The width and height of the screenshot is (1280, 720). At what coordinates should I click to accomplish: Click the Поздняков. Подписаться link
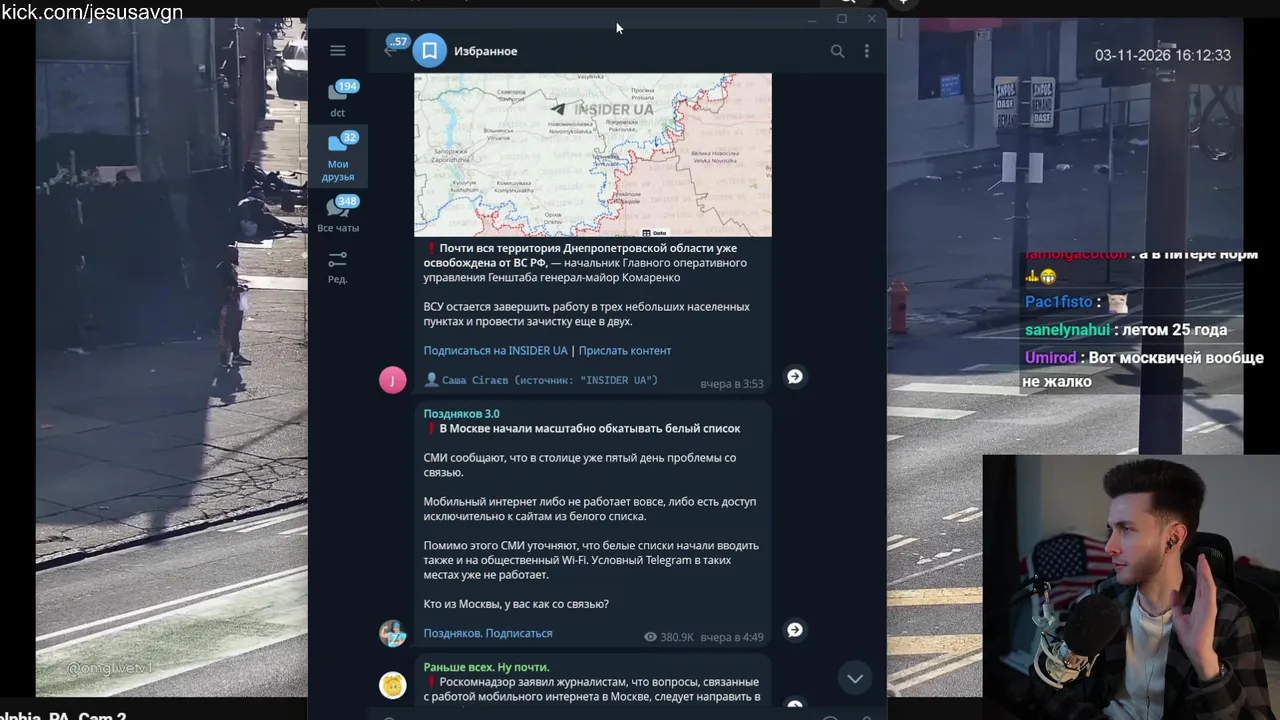(x=488, y=634)
